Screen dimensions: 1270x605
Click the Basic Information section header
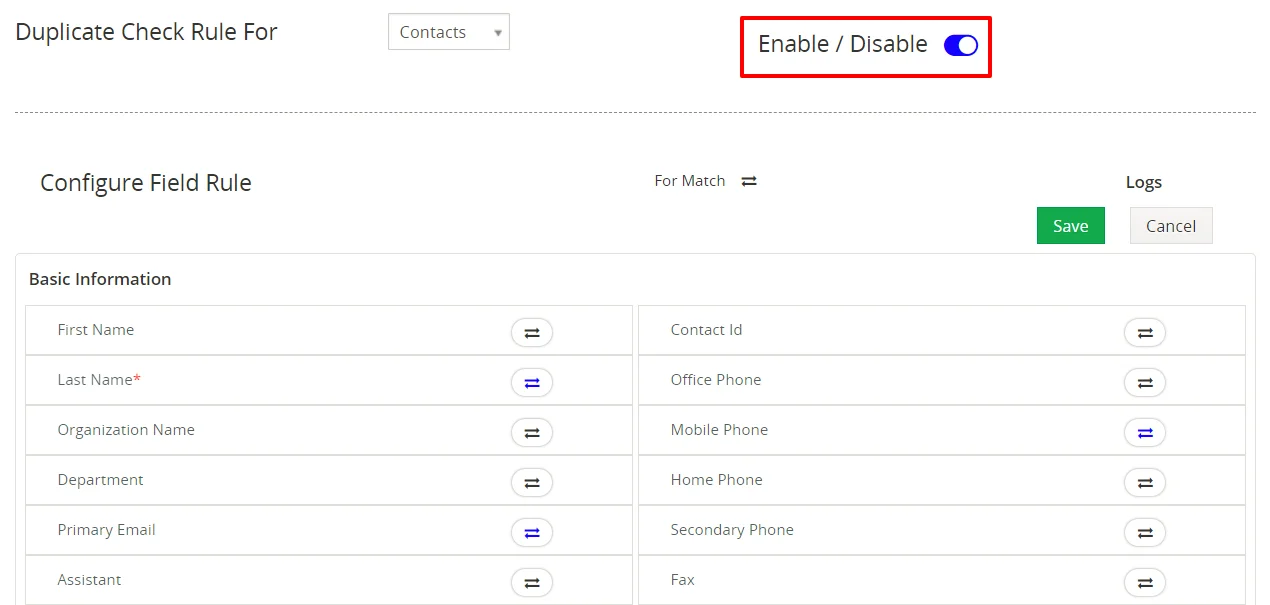coord(100,279)
